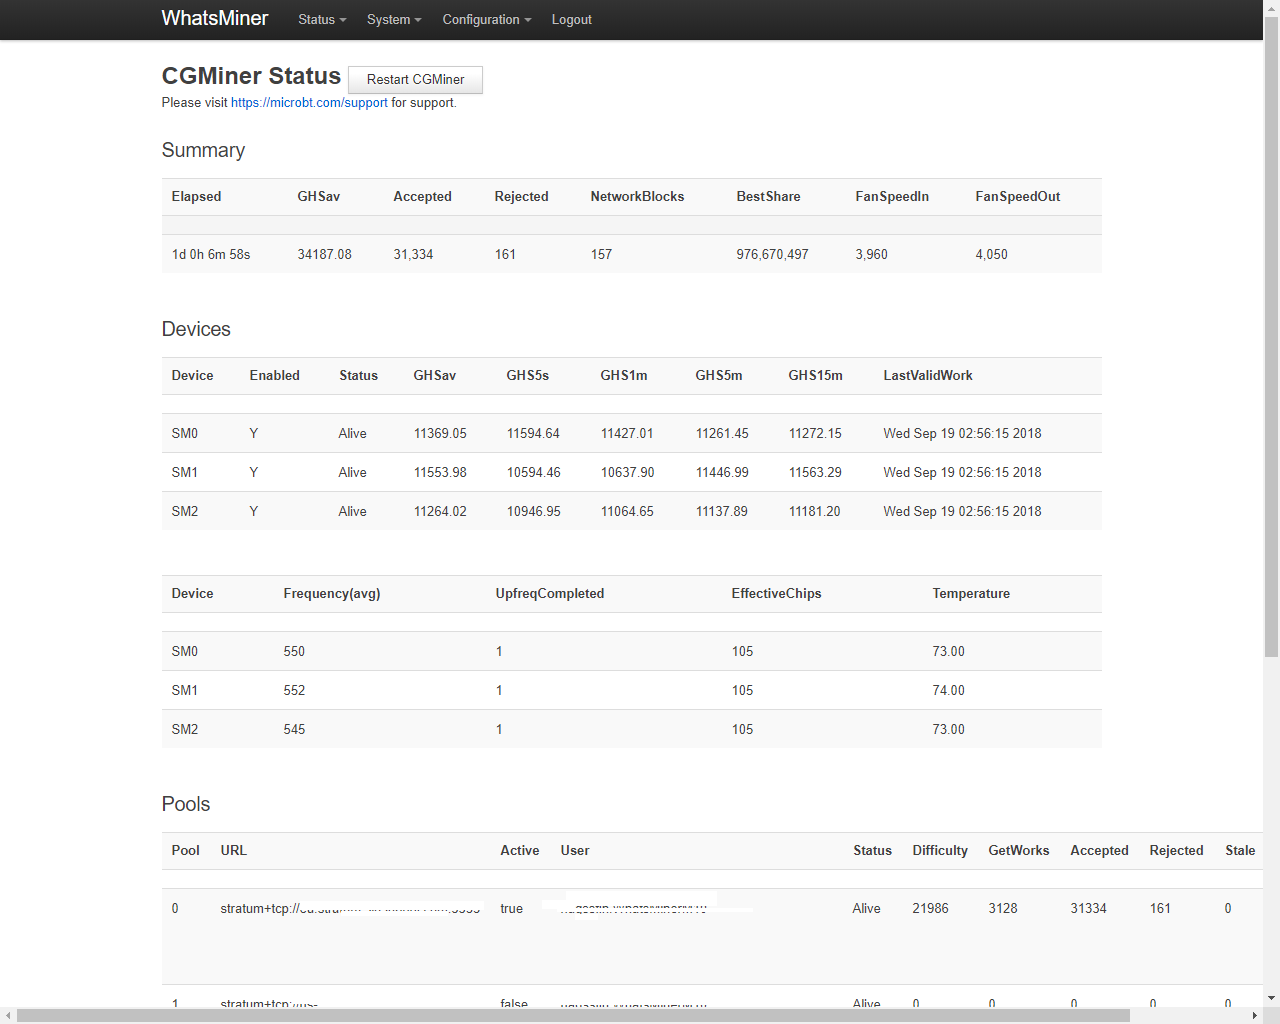
Task: Select SM1 GHS15m value 11563.29
Action: pos(815,473)
